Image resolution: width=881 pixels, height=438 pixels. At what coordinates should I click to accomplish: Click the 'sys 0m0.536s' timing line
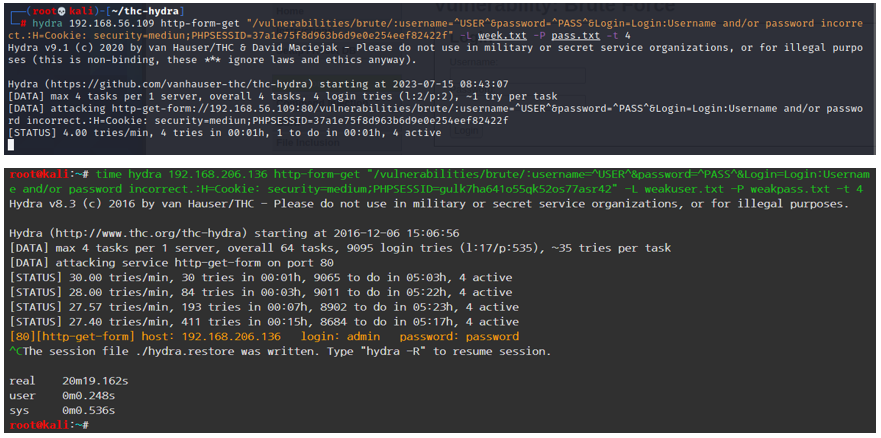(x=62, y=410)
